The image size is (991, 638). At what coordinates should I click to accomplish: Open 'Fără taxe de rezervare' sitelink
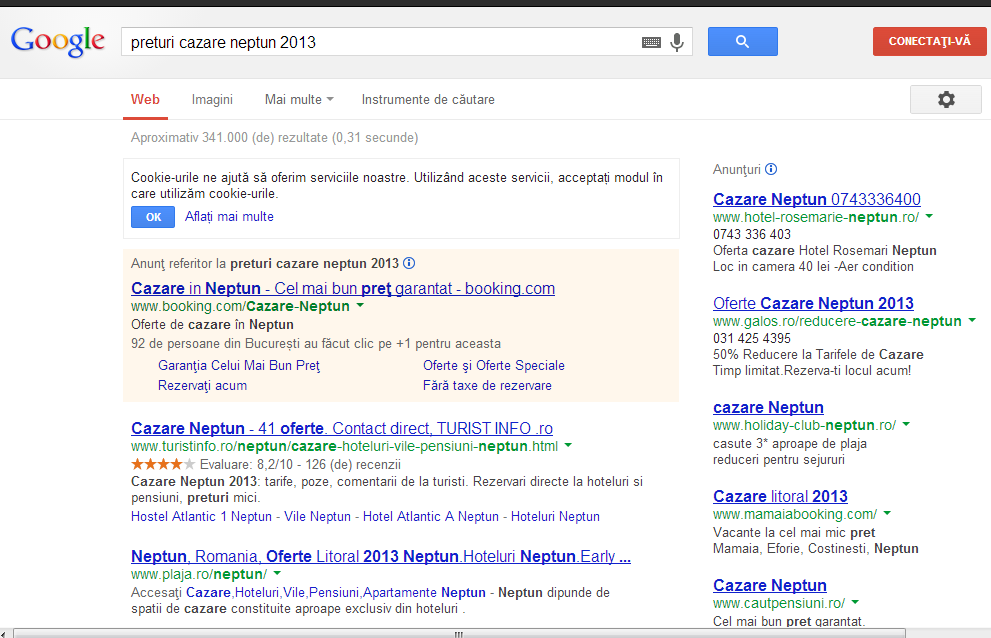(487, 386)
